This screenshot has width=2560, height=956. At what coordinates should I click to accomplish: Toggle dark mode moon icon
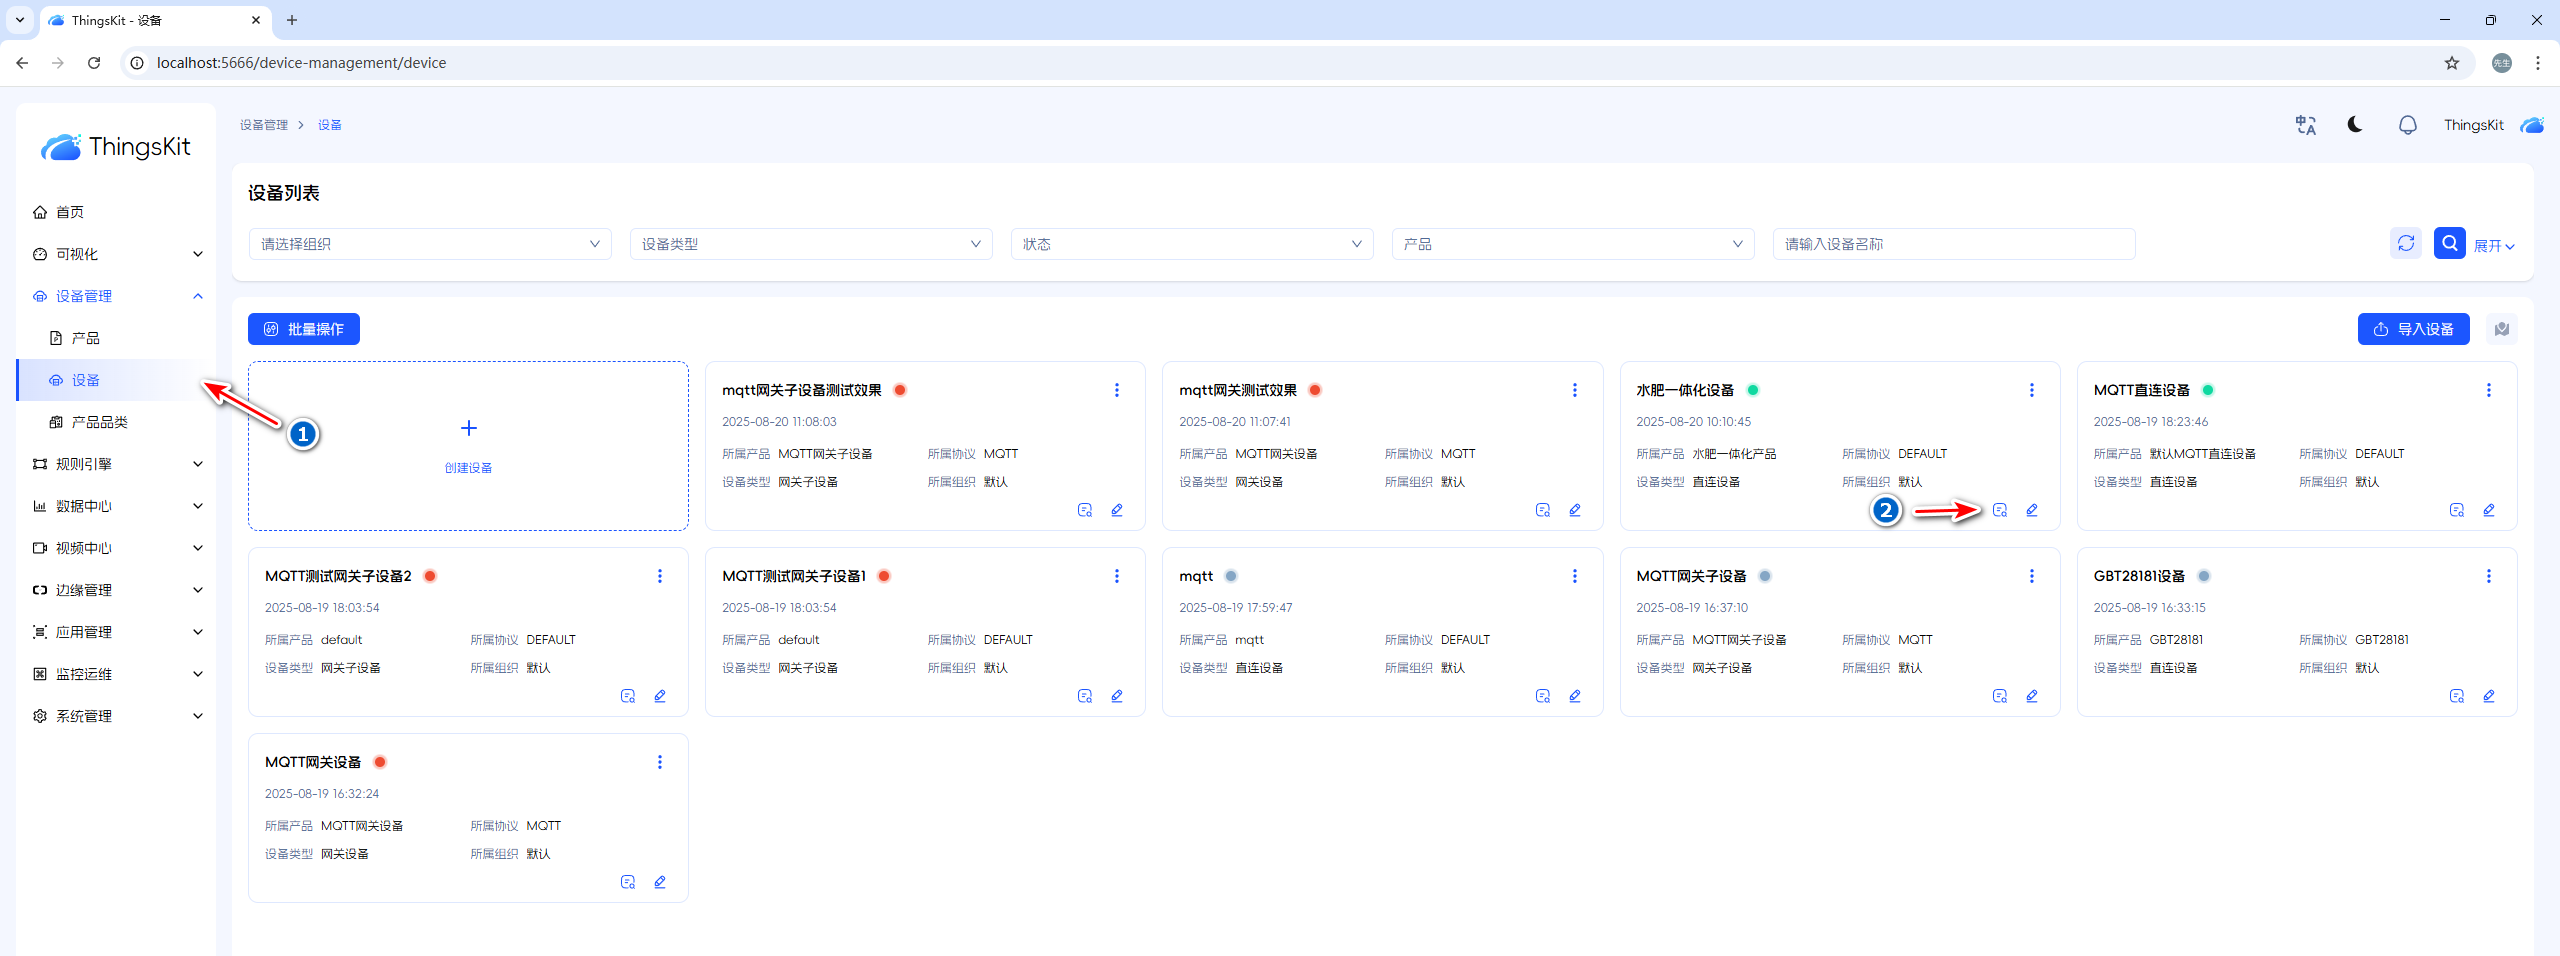point(2355,125)
